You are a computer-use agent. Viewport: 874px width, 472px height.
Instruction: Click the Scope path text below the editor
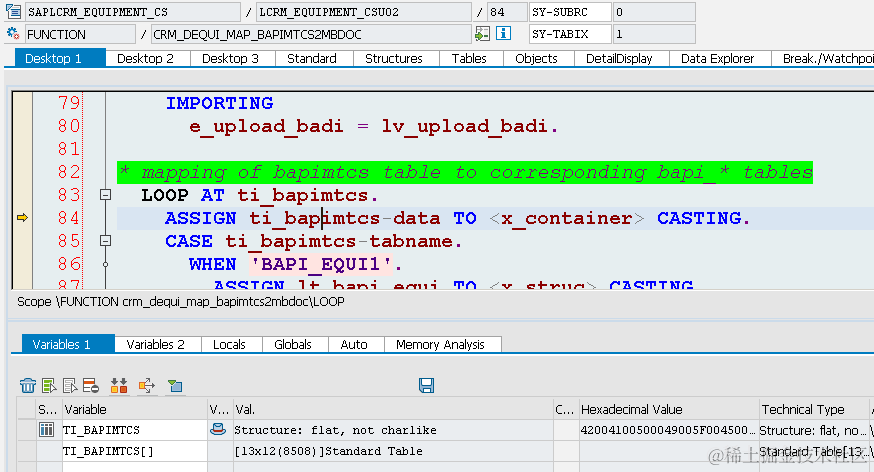point(181,301)
